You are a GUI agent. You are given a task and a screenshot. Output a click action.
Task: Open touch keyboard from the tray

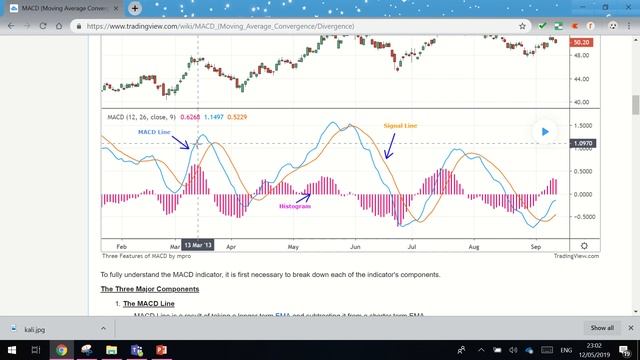pyautogui.click(x=547, y=350)
